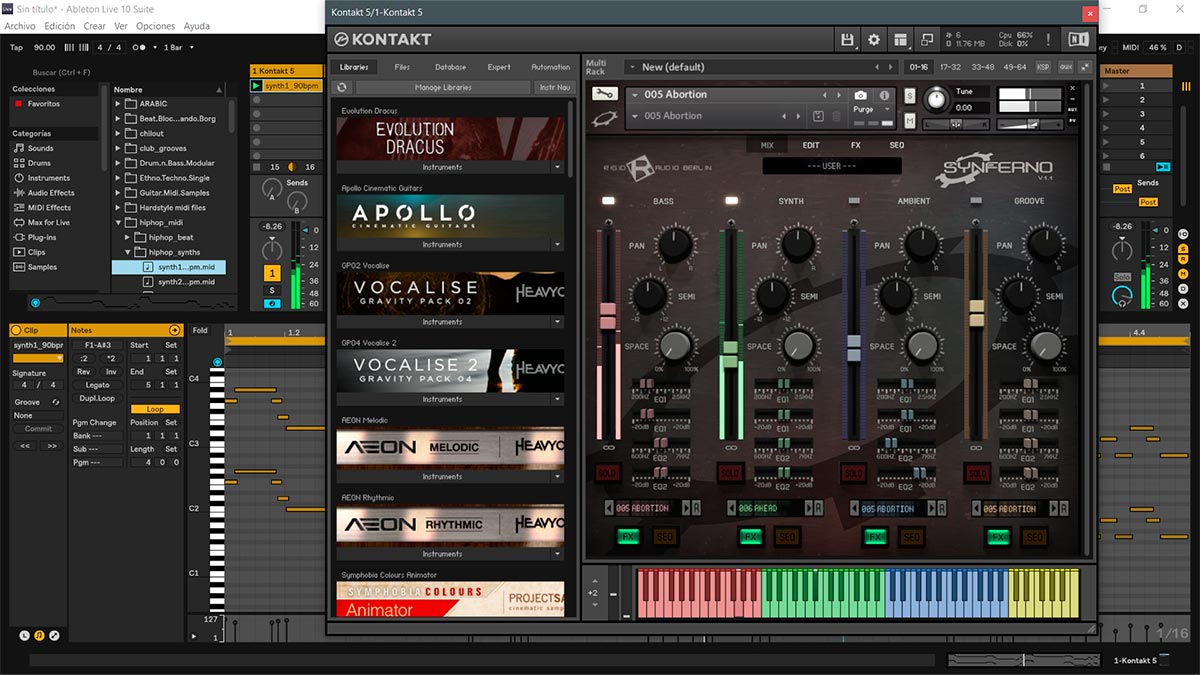Click the Legato button in Notes panel
This screenshot has height=675, width=1200.
click(x=97, y=385)
